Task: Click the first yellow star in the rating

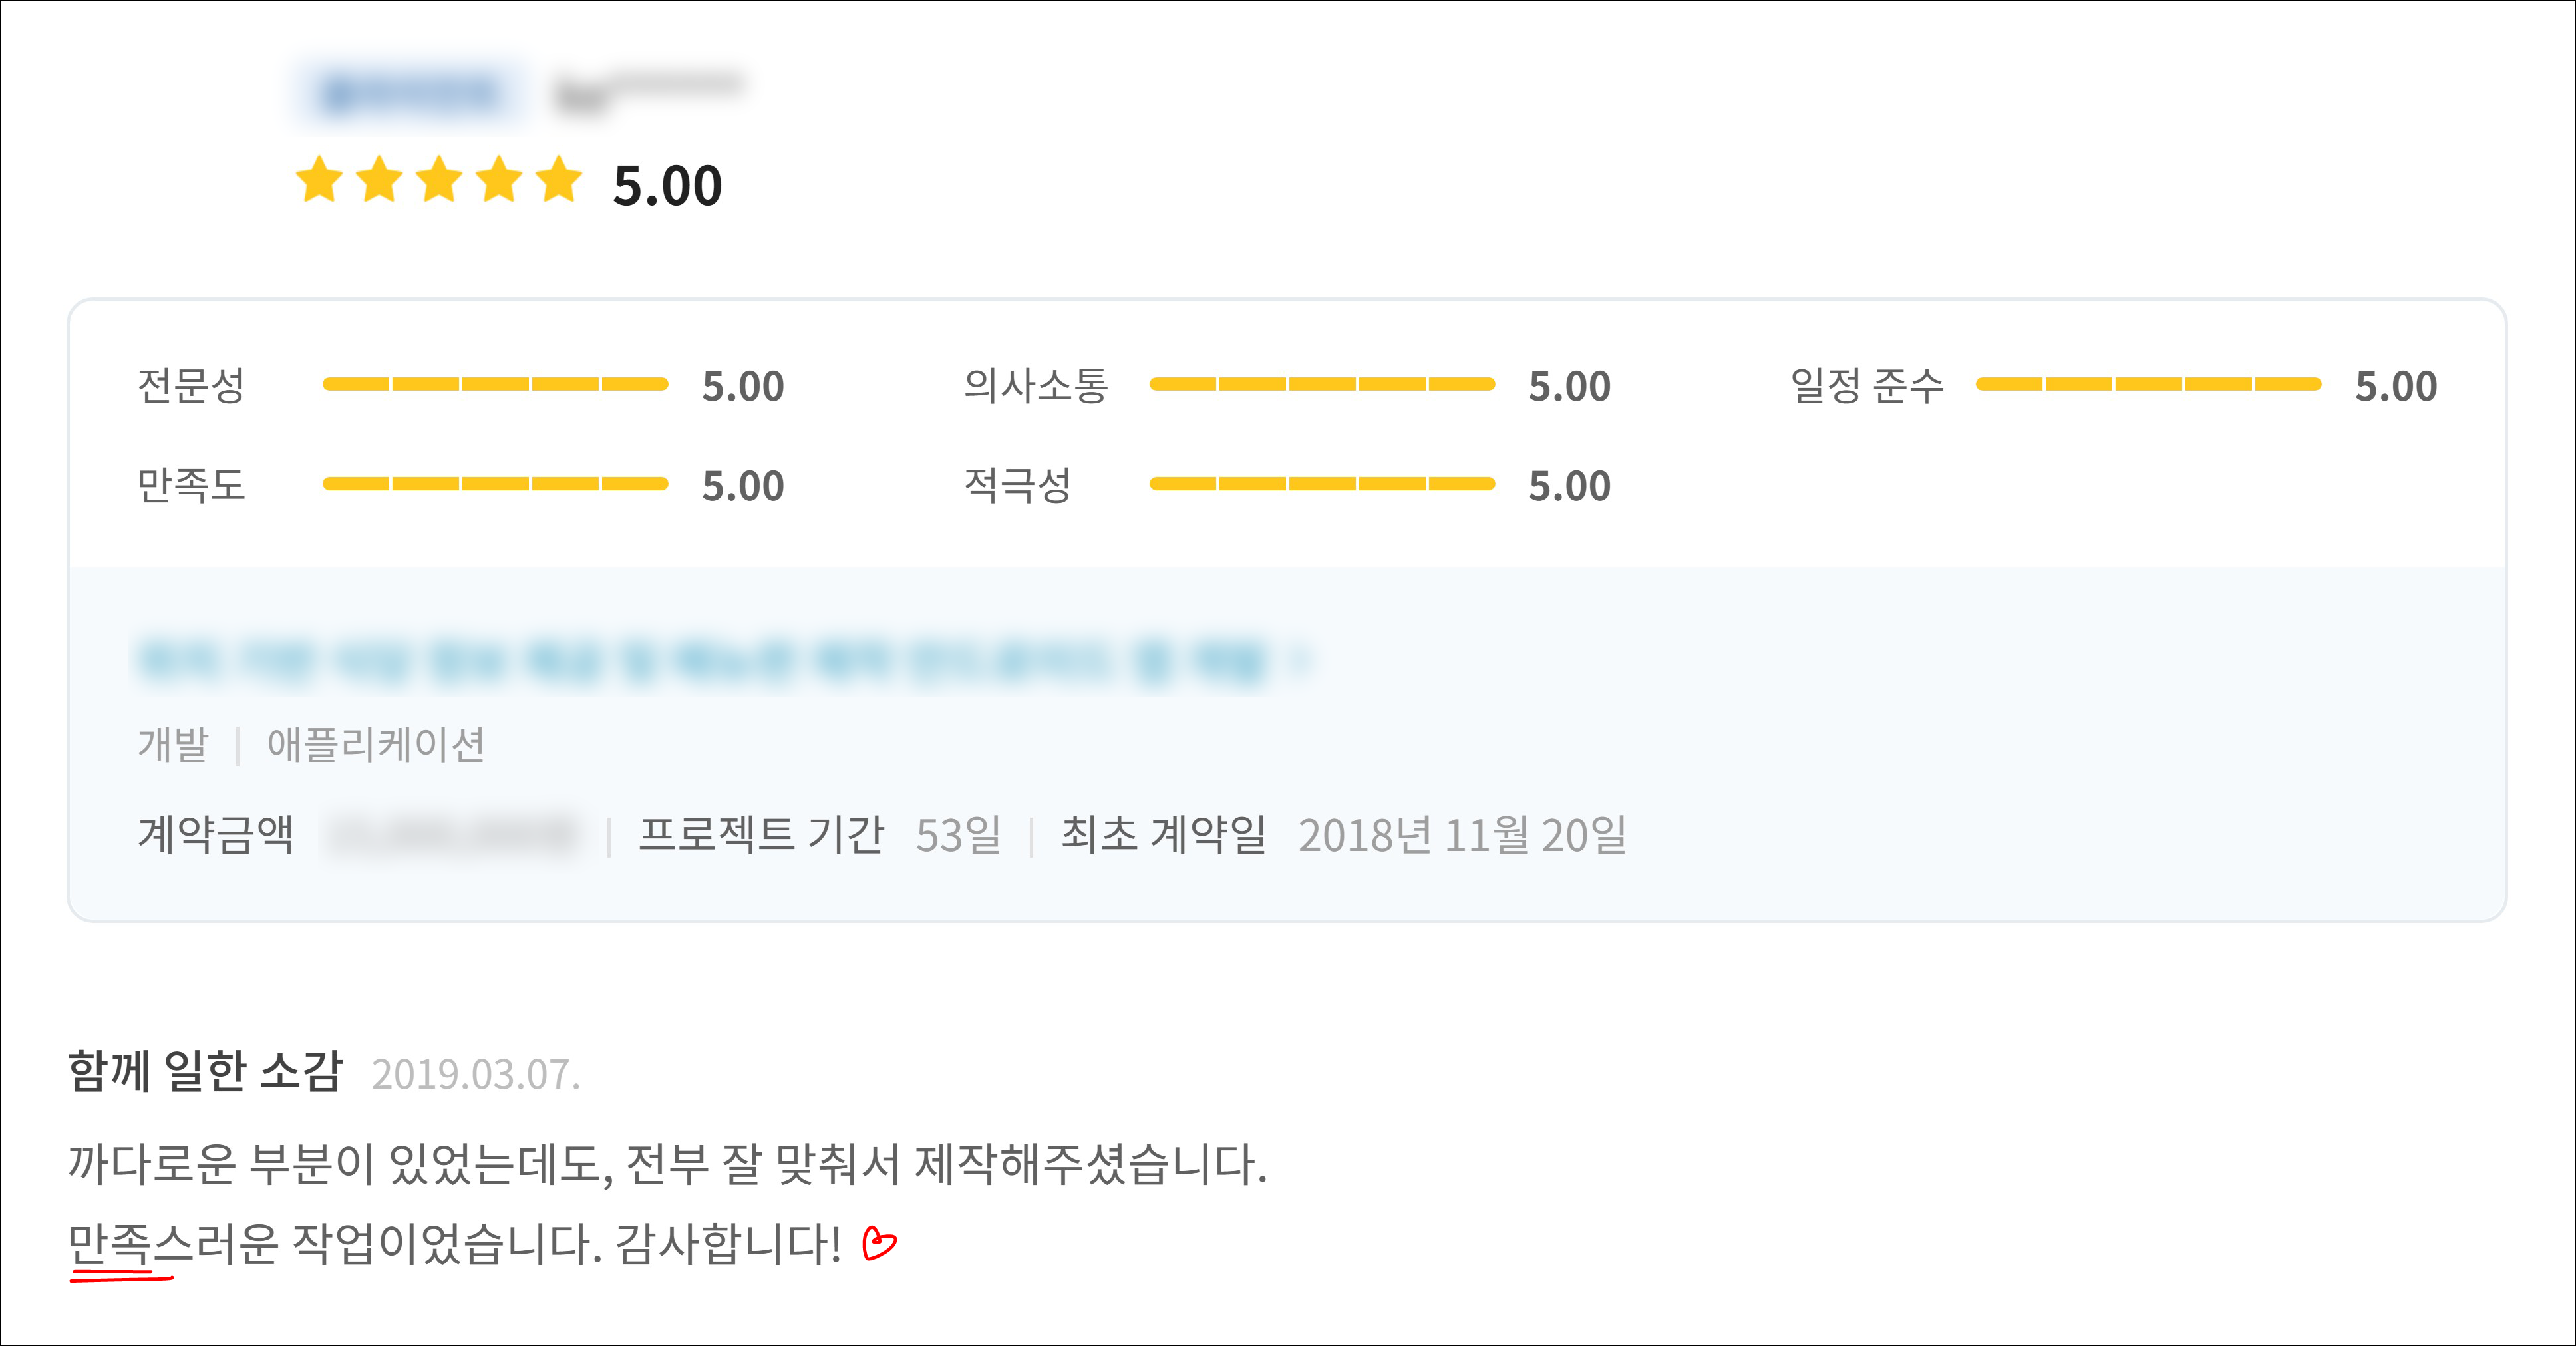Action: (x=320, y=181)
